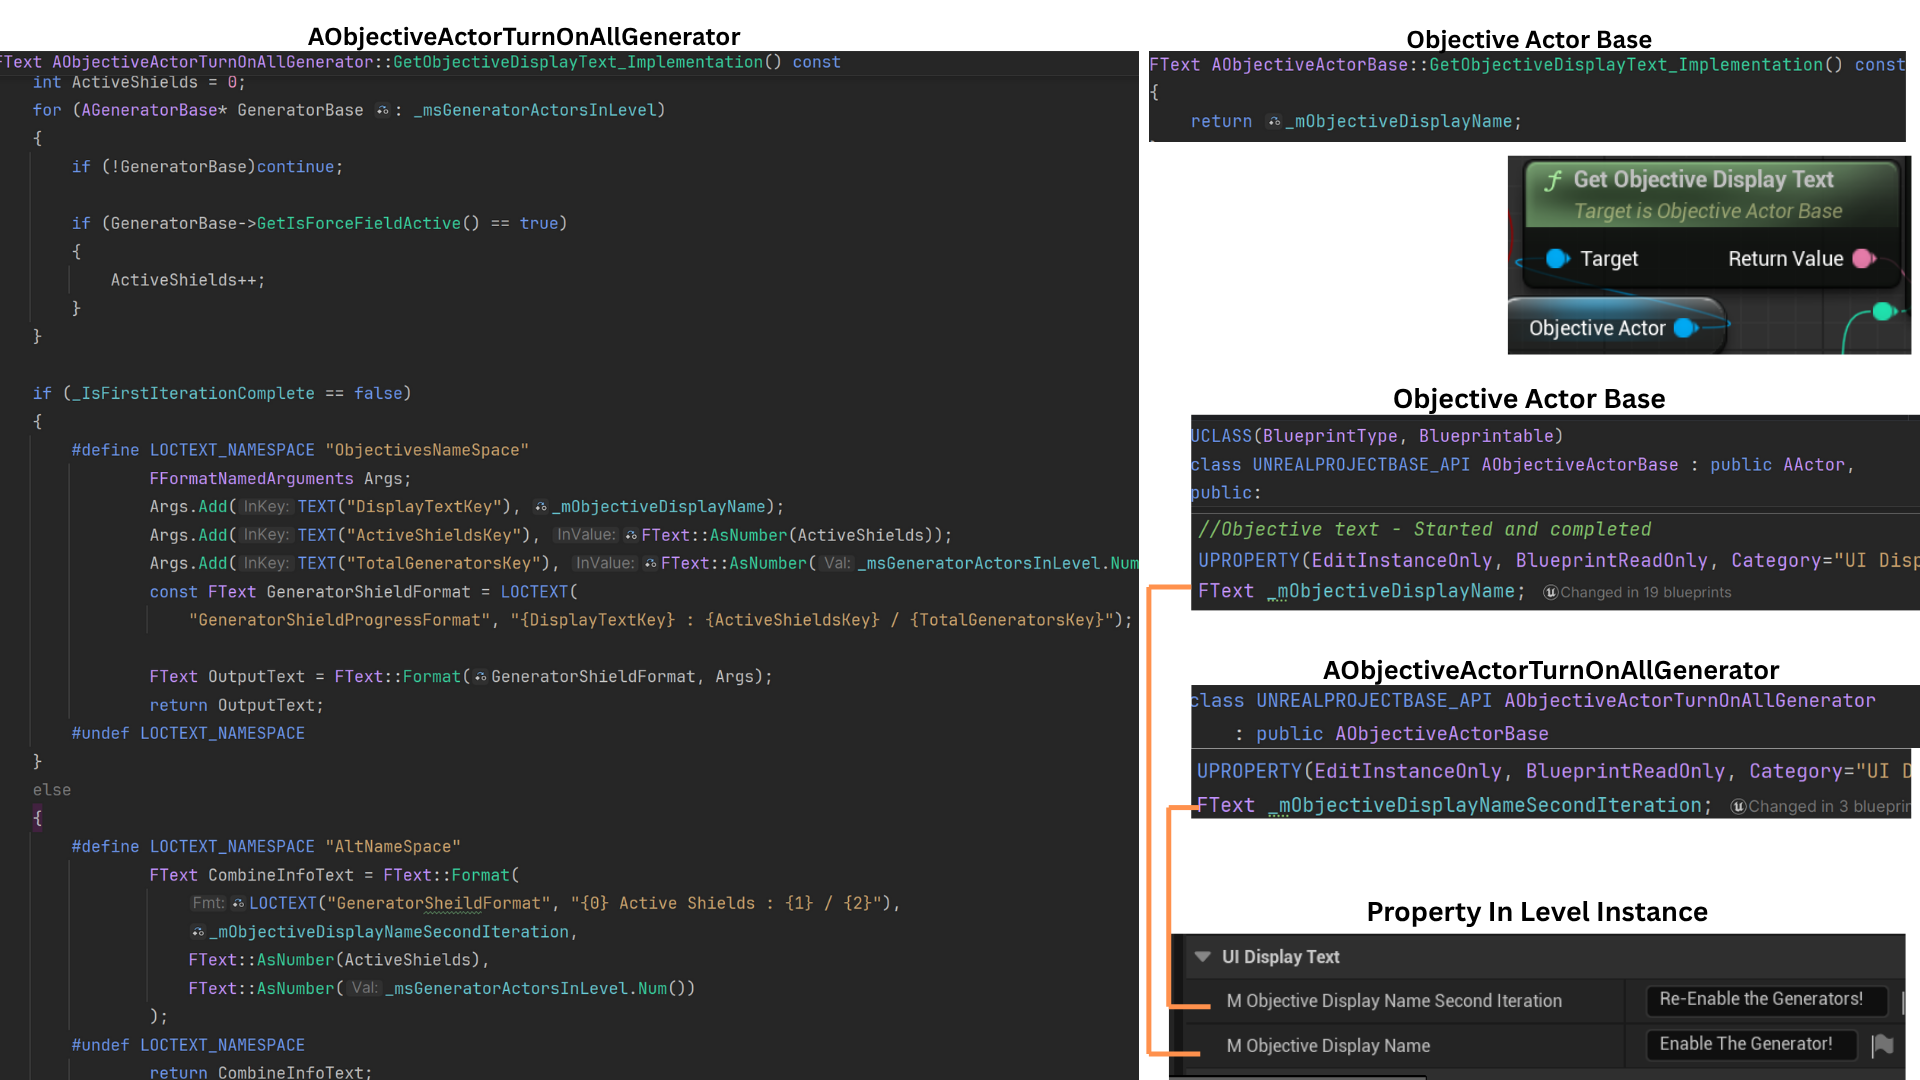The height and width of the screenshot is (1080, 1920).
Task: Click the blue Target input pin
Action: [x=1556, y=259]
